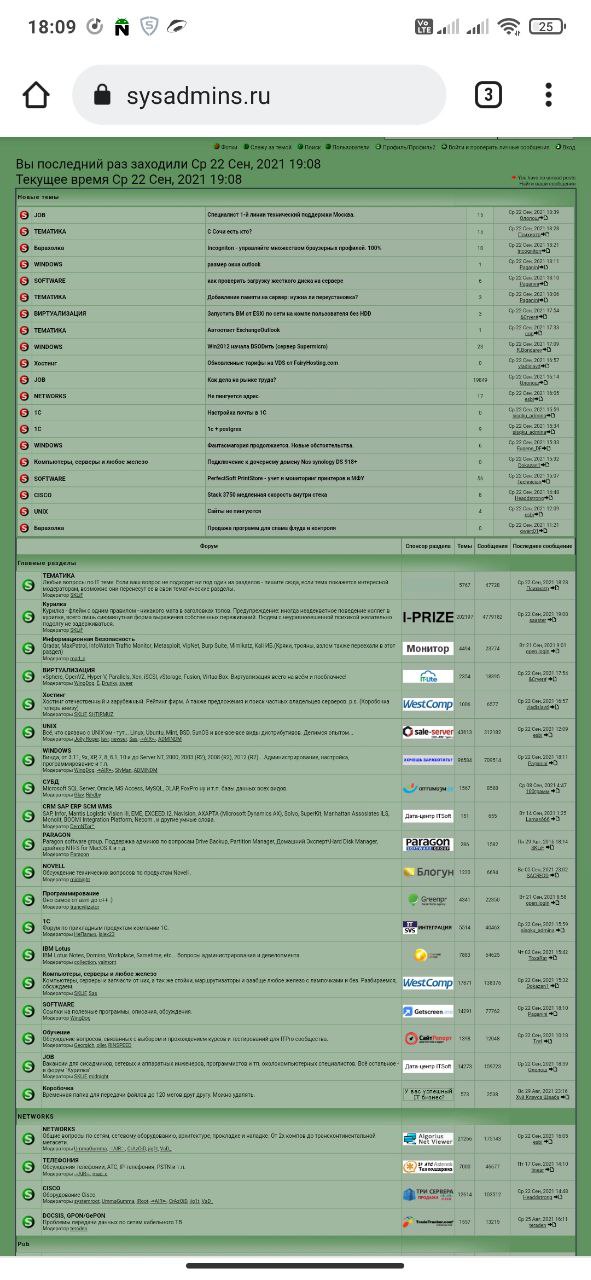This screenshot has height=1280, width=591.
Task: Open 'Войти и проверить личные сообщения' menu link
Action: coord(497,147)
